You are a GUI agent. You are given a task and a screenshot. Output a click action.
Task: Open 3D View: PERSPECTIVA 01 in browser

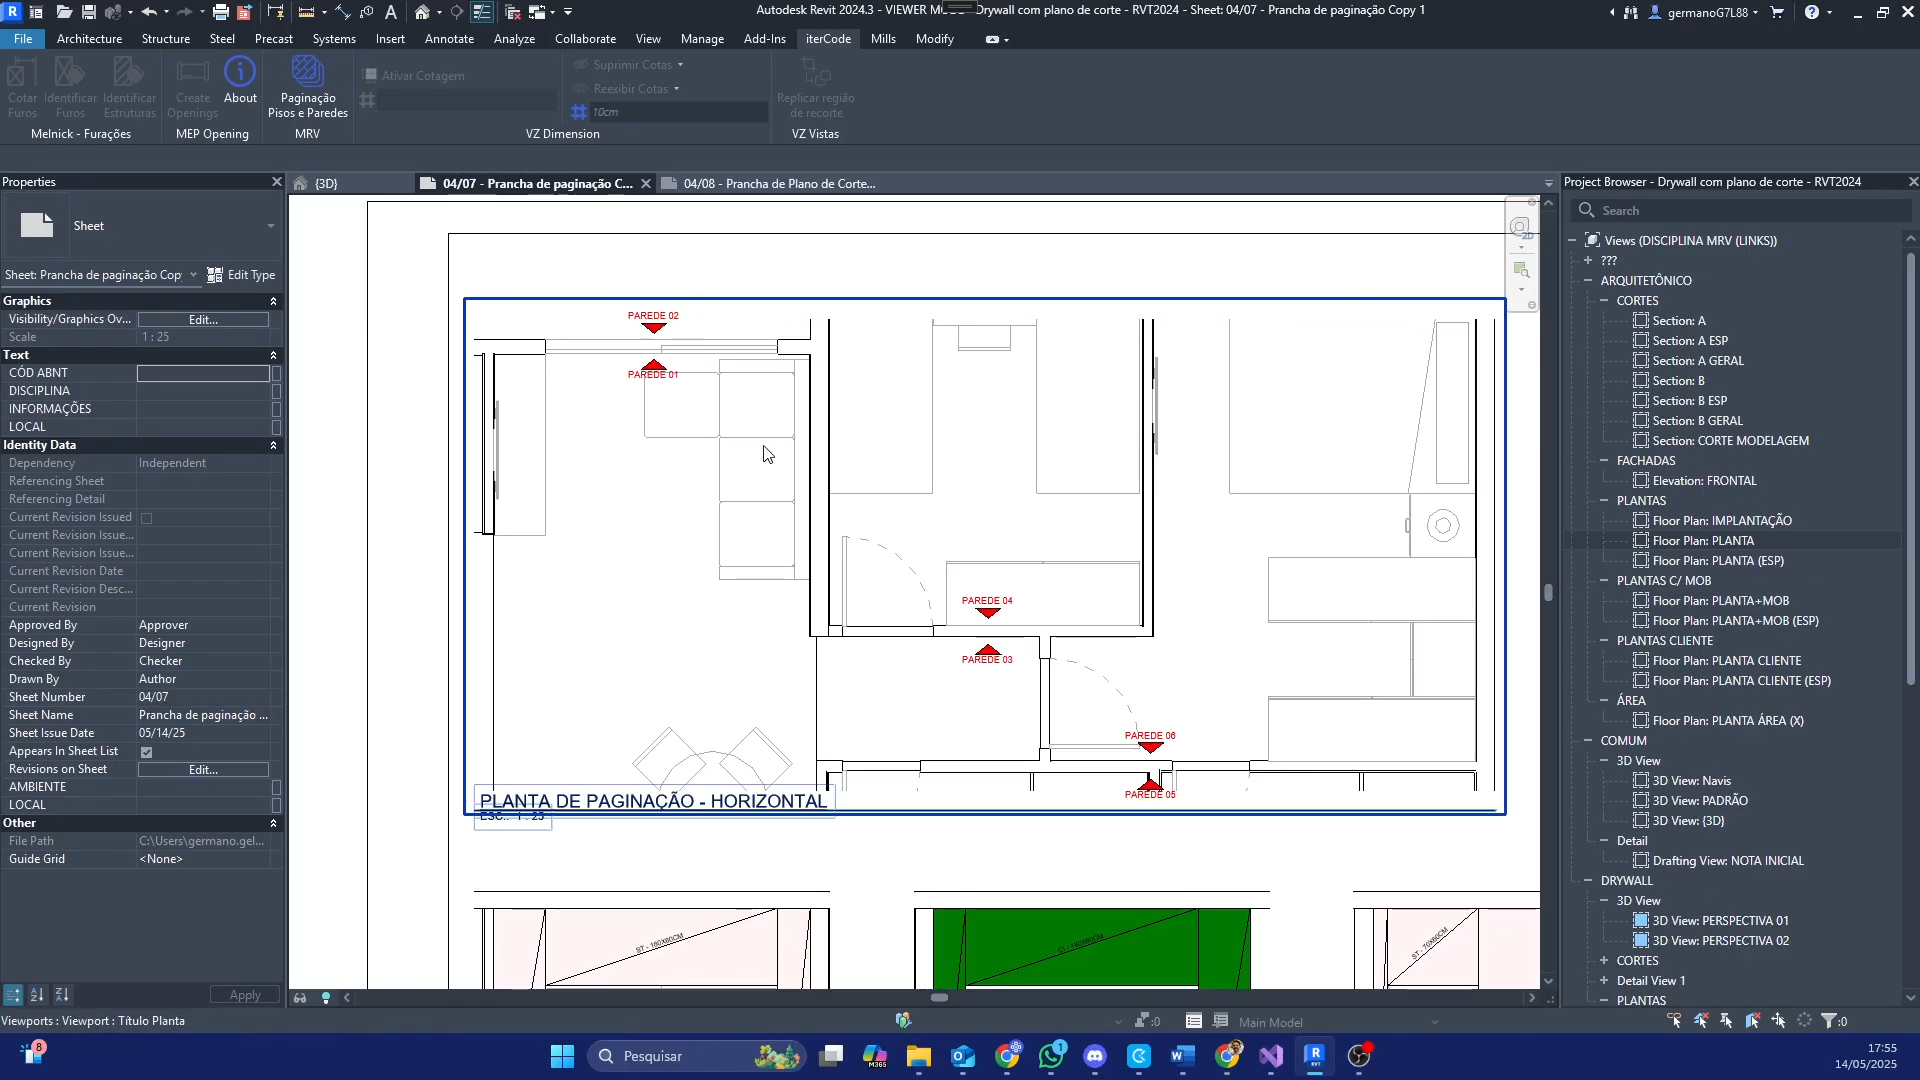coord(1720,921)
